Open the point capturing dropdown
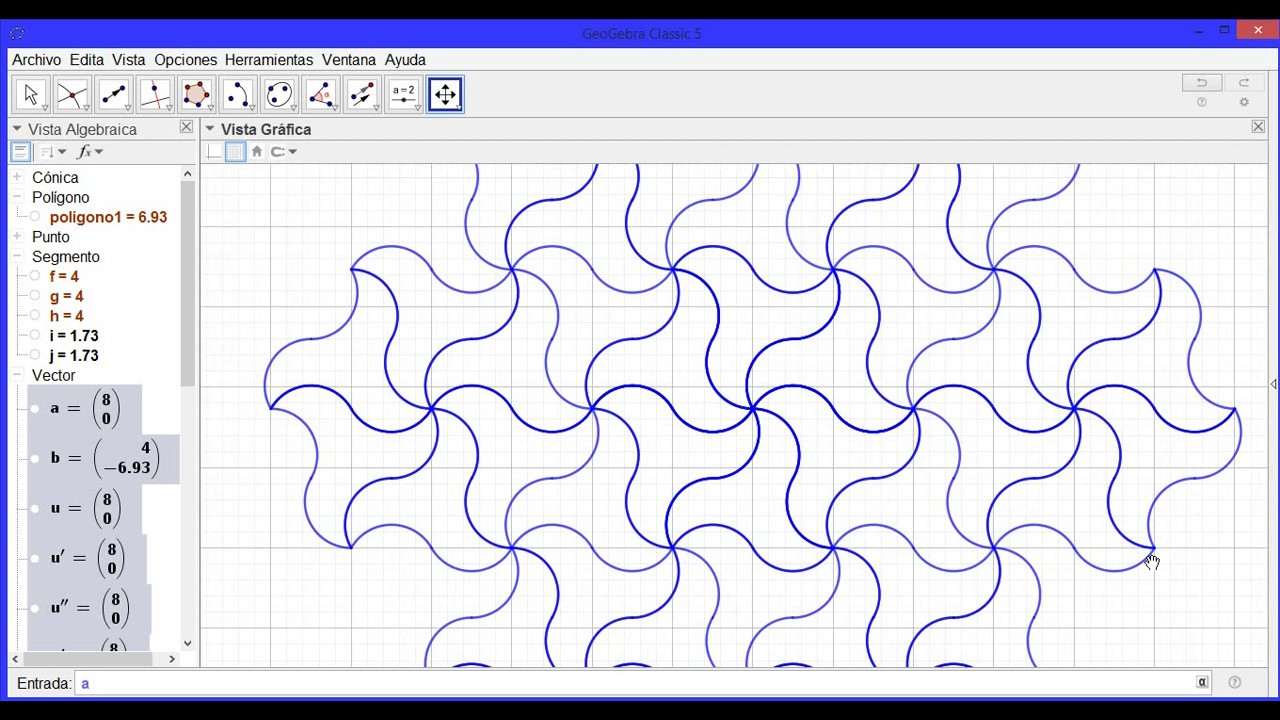The image size is (1280, 720). click(x=284, y=152)
